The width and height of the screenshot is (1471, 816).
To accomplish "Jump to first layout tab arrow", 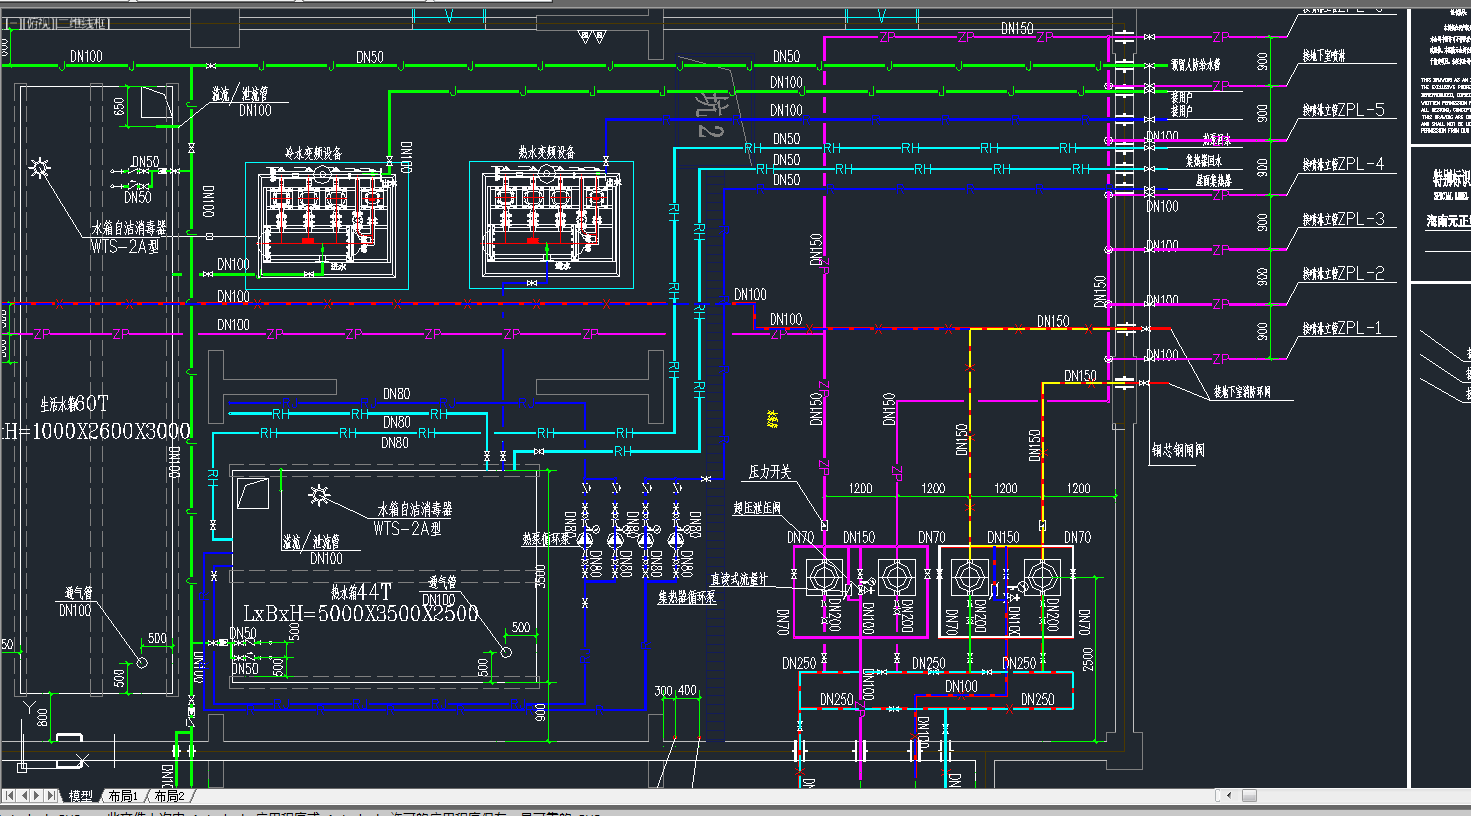I will 10,796.
